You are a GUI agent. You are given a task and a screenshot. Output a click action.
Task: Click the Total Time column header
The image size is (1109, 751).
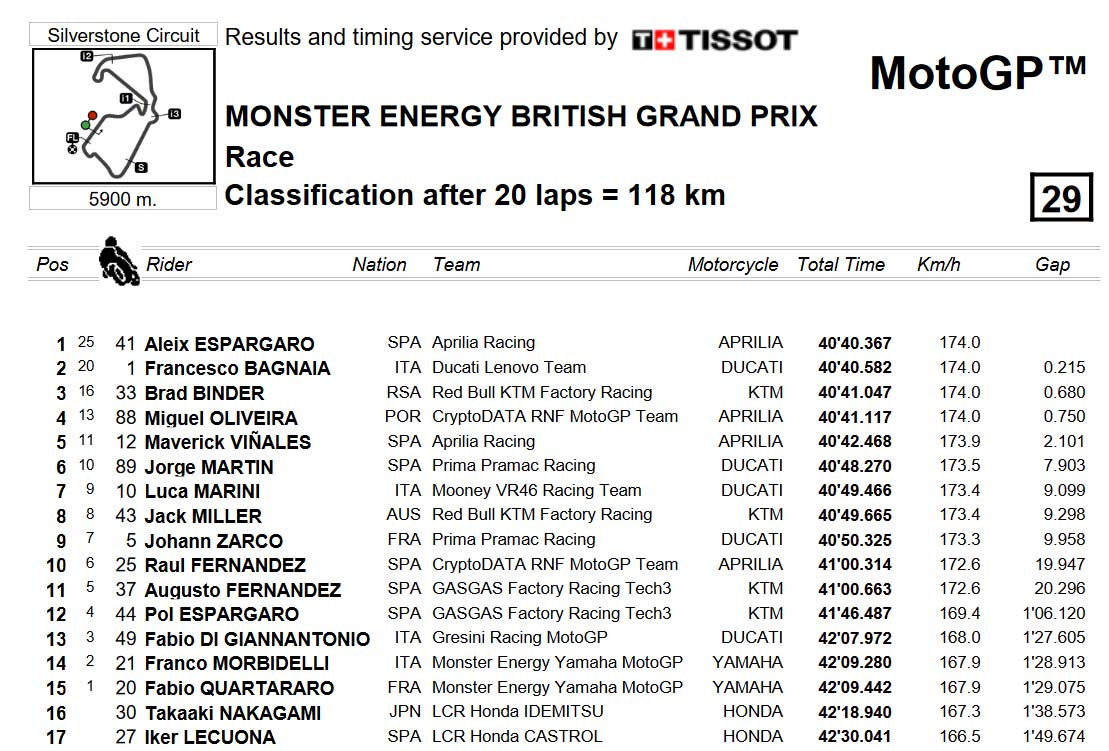coord(841,264)
